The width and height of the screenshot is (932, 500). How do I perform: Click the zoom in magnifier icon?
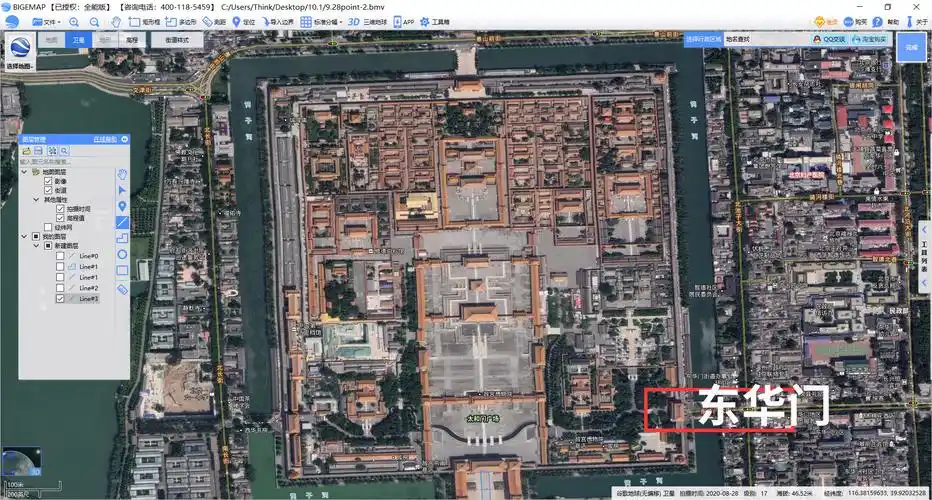coord(75,21)
